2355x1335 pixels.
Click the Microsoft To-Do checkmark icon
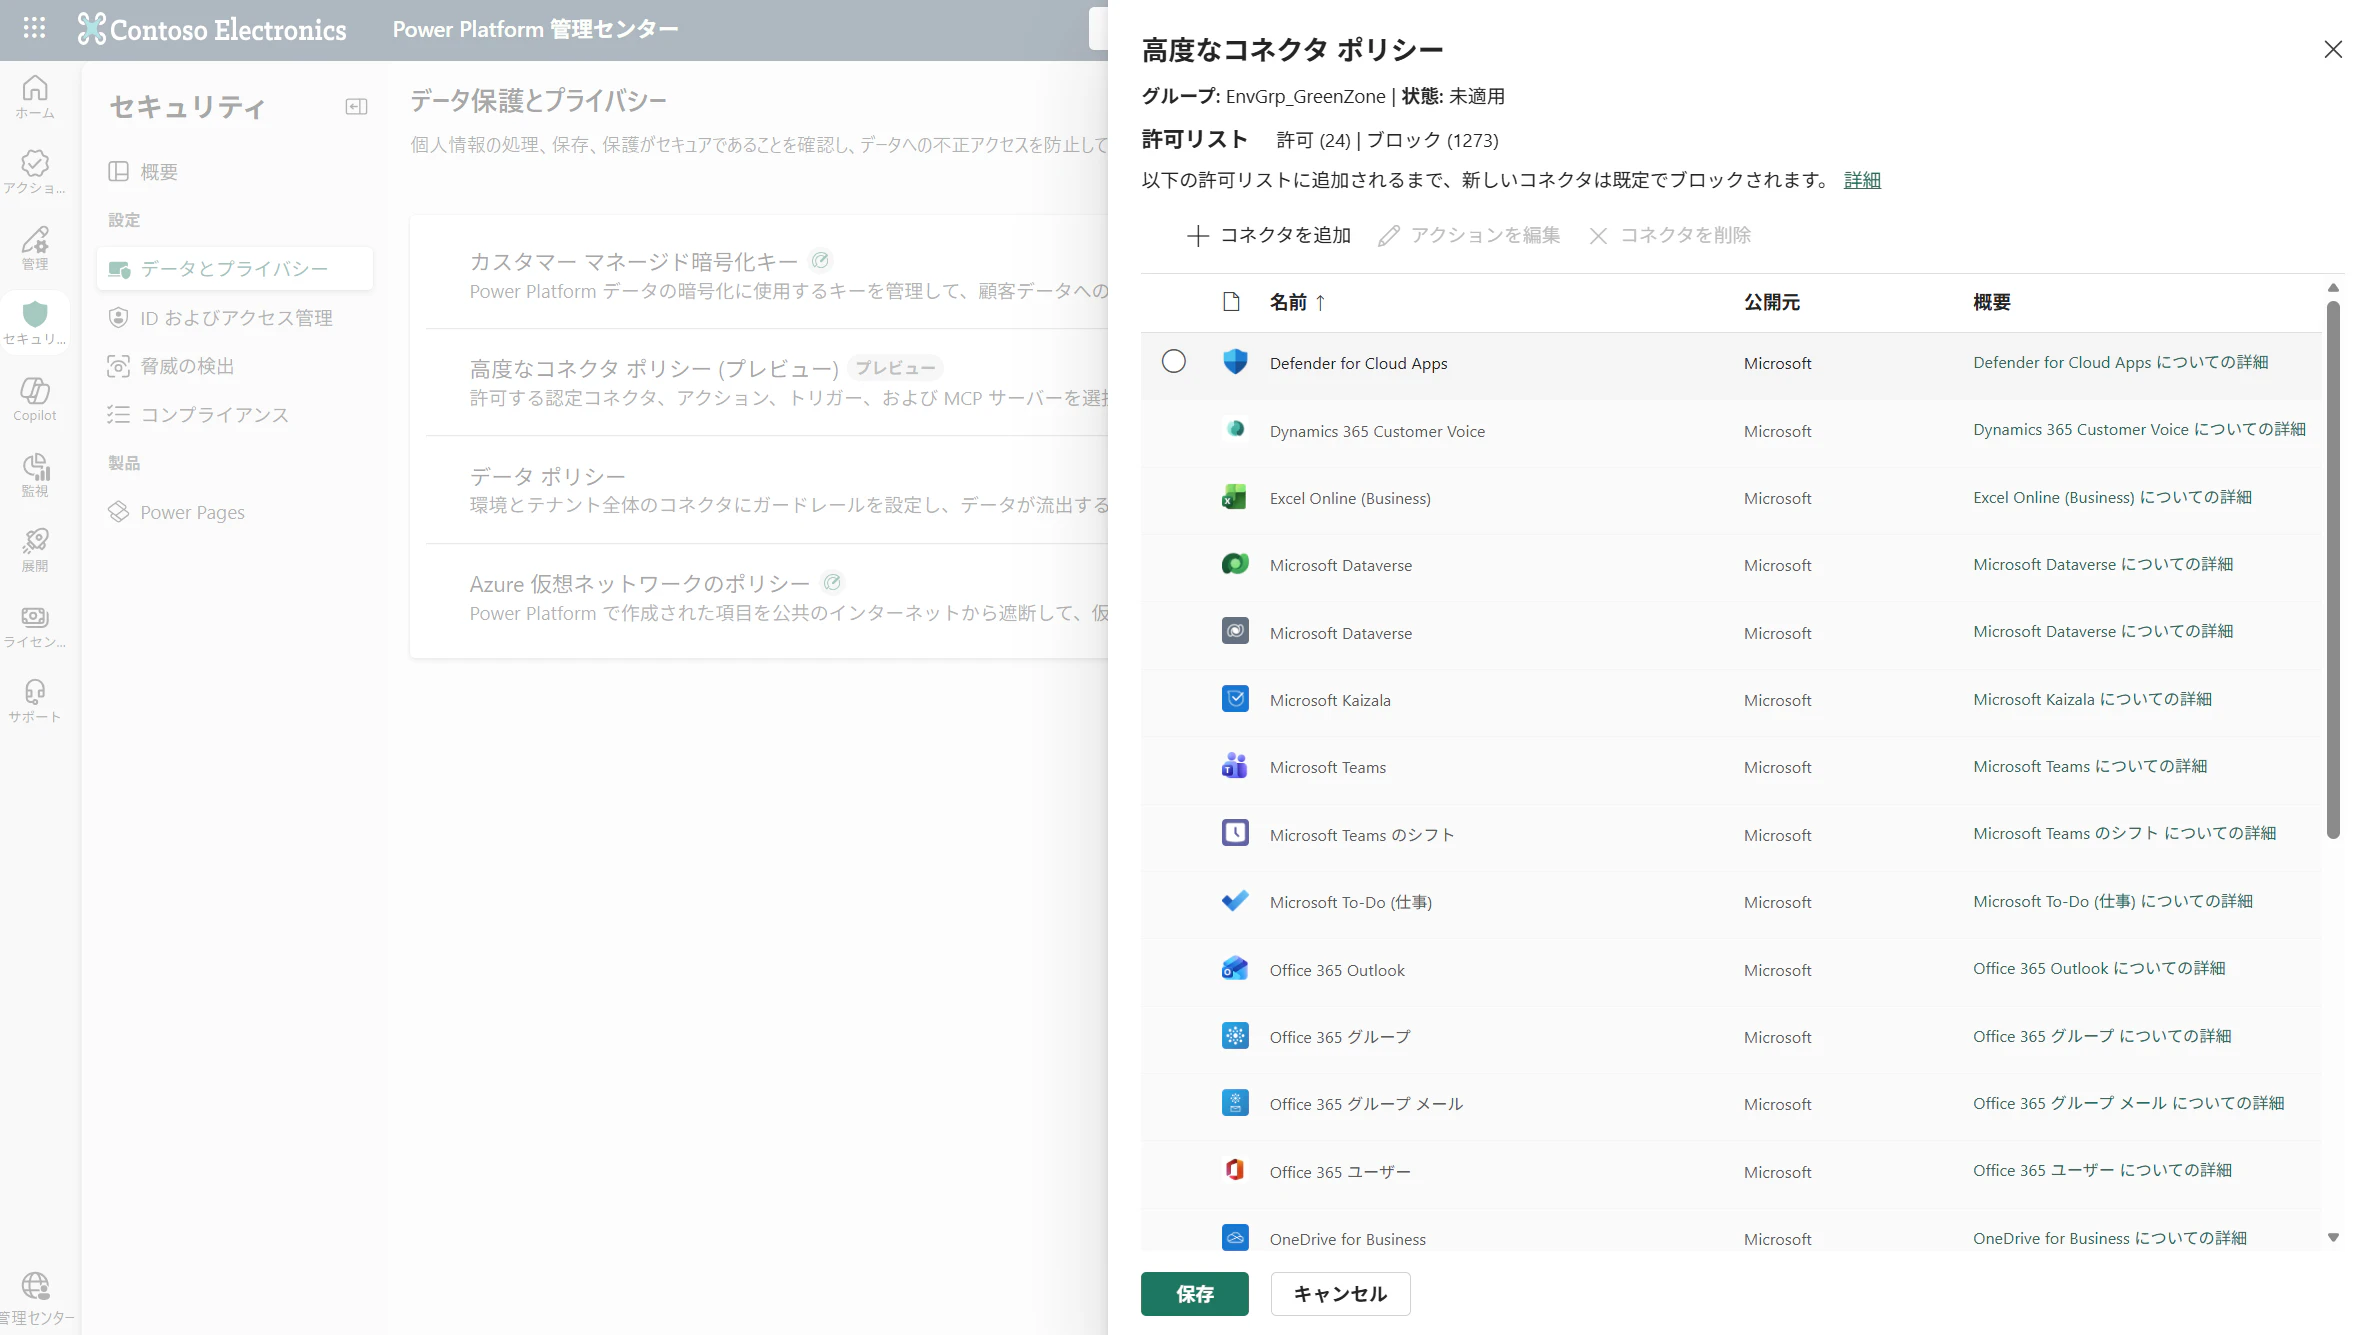(x=1235, y=901)
